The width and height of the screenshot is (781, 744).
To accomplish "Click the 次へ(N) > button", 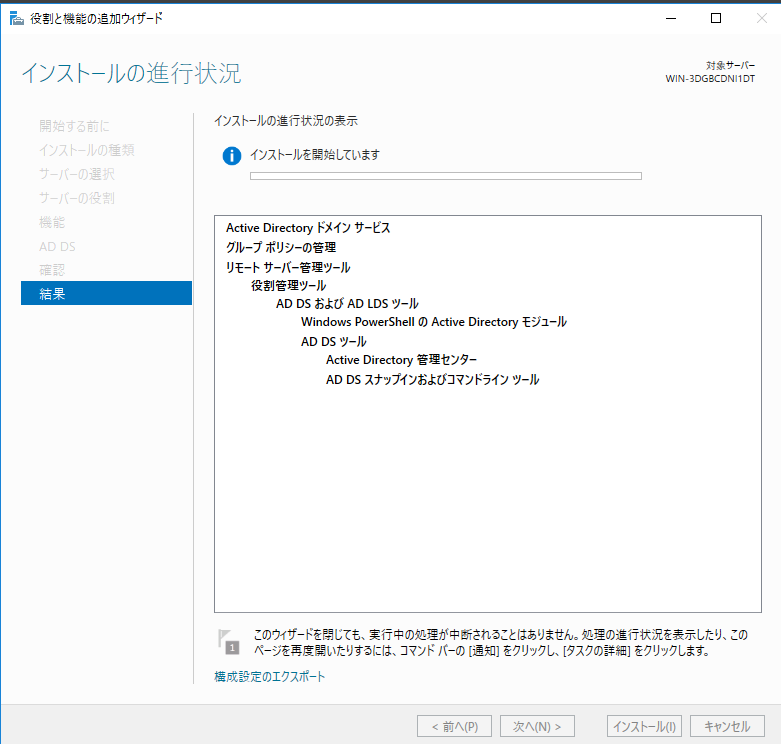I will (x=537, y=727).
